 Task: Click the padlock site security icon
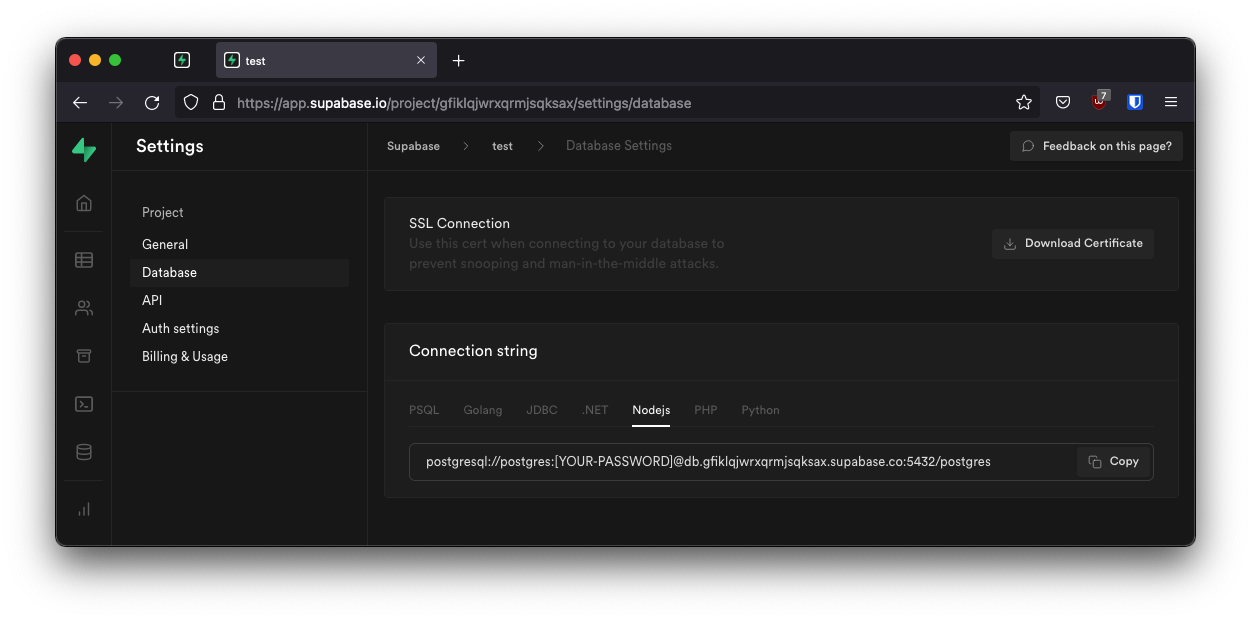coord(219,103)
